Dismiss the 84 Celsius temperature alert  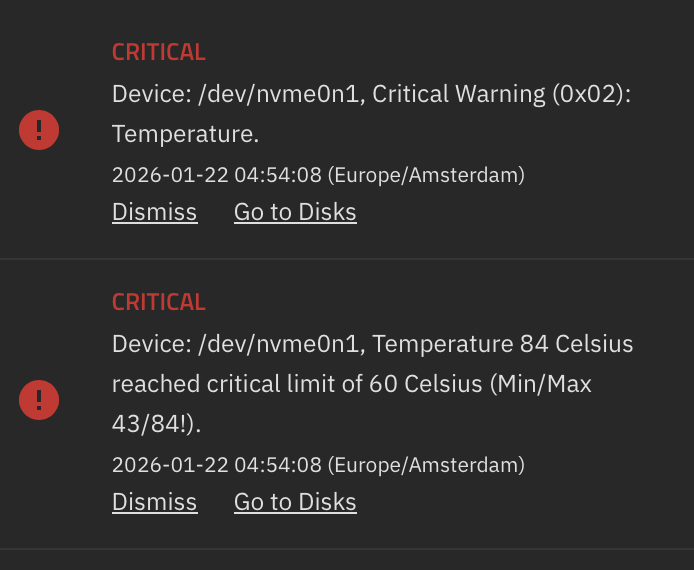[x=154, y=502]
